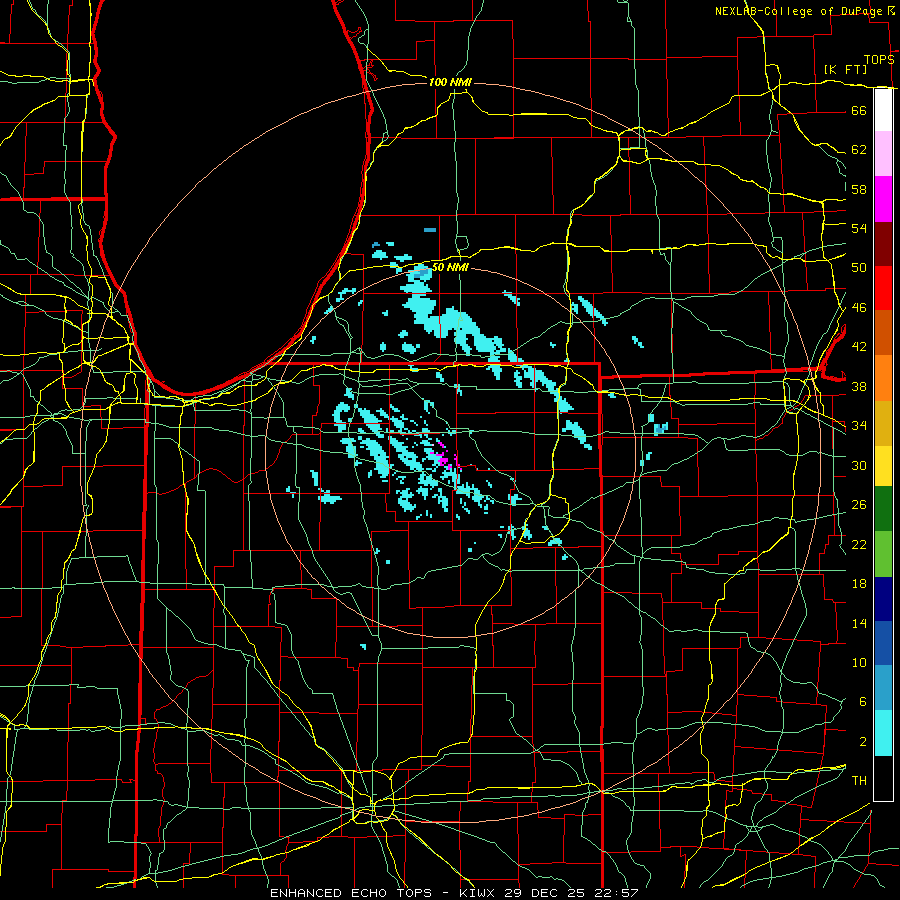
Task: Select the navy blue legend swatch
Action: pos(883,599)
